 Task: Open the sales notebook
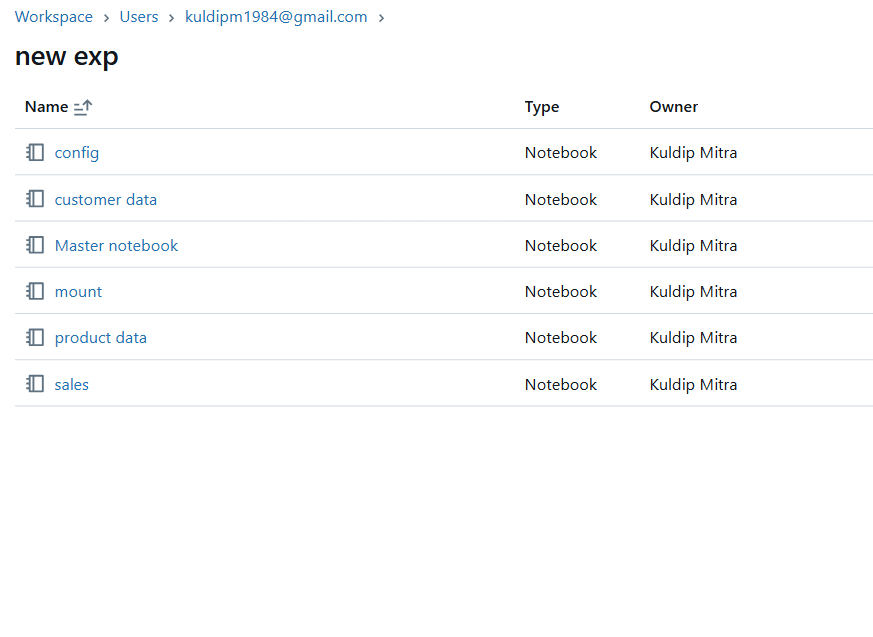pyautogui.click(x=71, y=384)
